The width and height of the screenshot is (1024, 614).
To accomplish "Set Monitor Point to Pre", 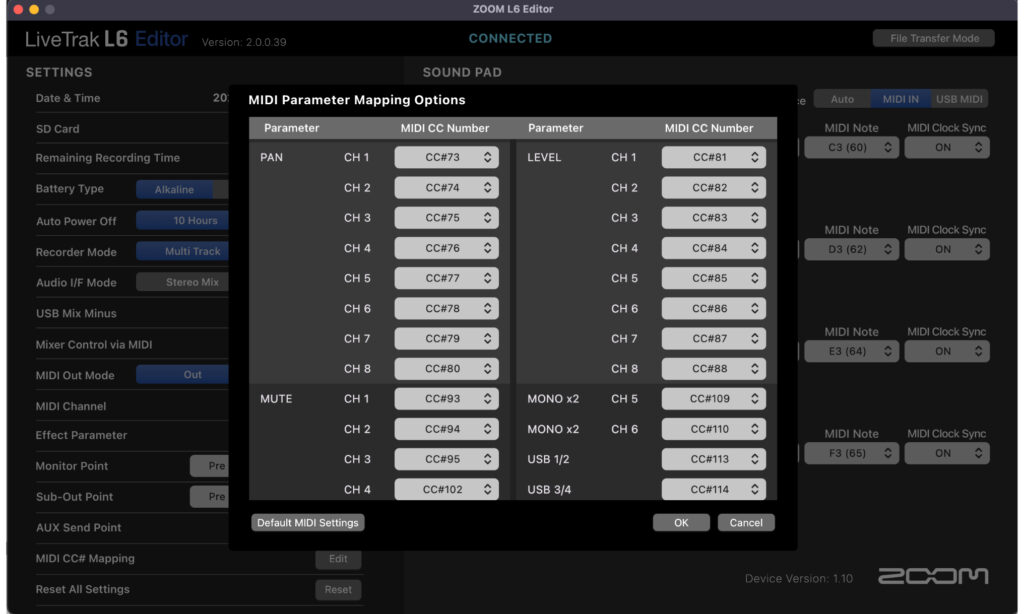I will click(210, 466).
